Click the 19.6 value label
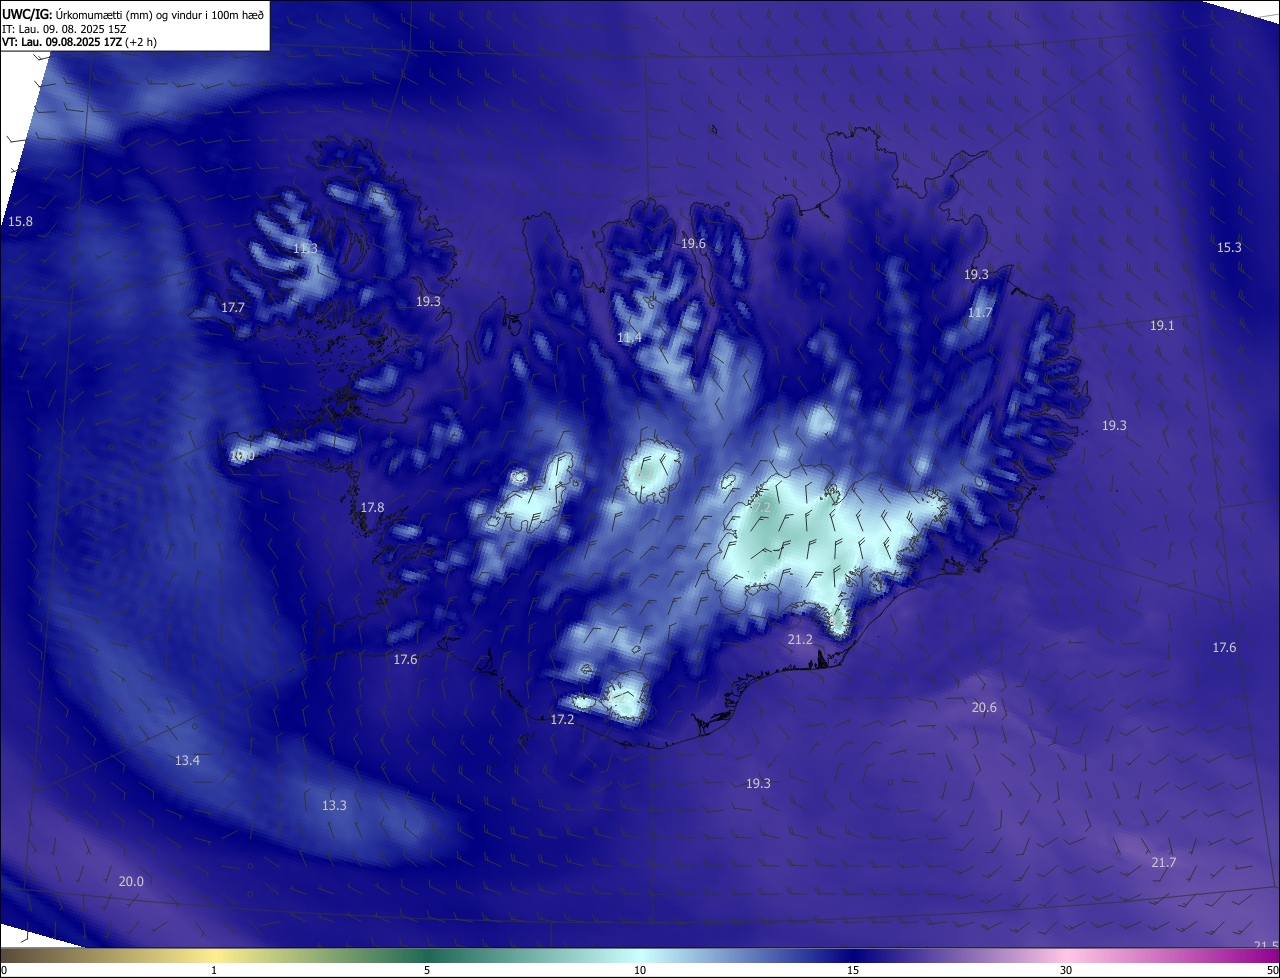 click(693, 244)
